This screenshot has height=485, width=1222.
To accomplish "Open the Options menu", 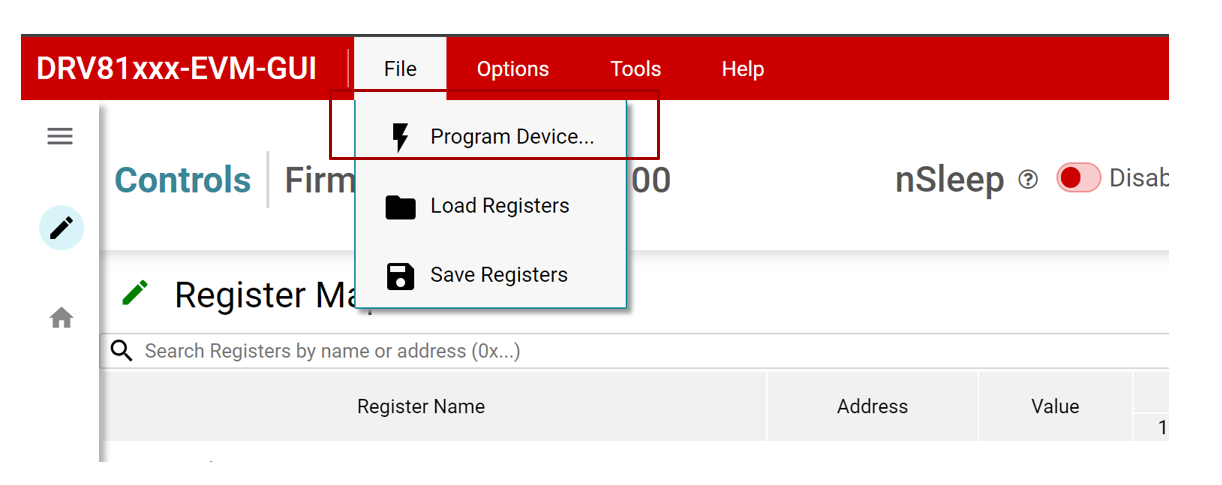I will coord(512,69).
